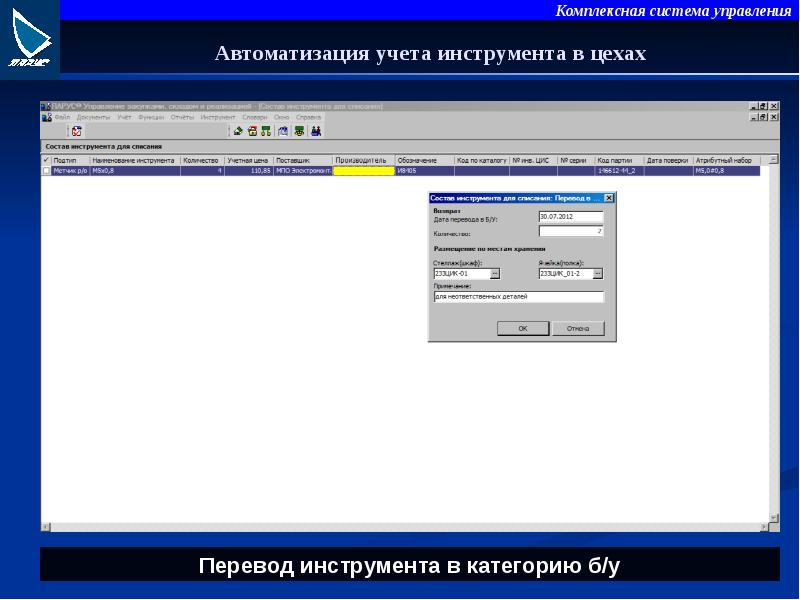Click the house-shaped toolbar icon
This screenshot has height=600, width=800.
(x=252, y=131)
